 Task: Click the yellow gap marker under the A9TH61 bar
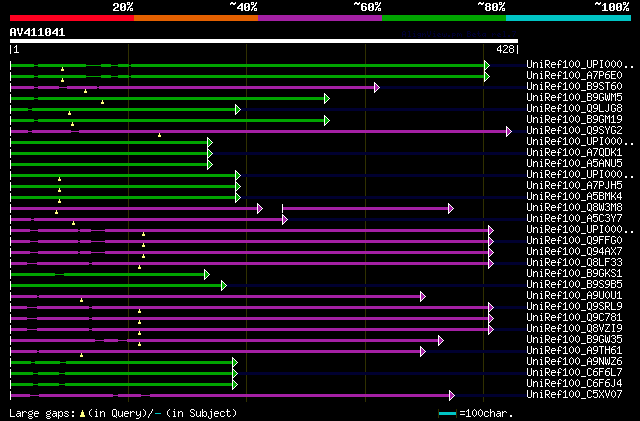click(82, 356)
